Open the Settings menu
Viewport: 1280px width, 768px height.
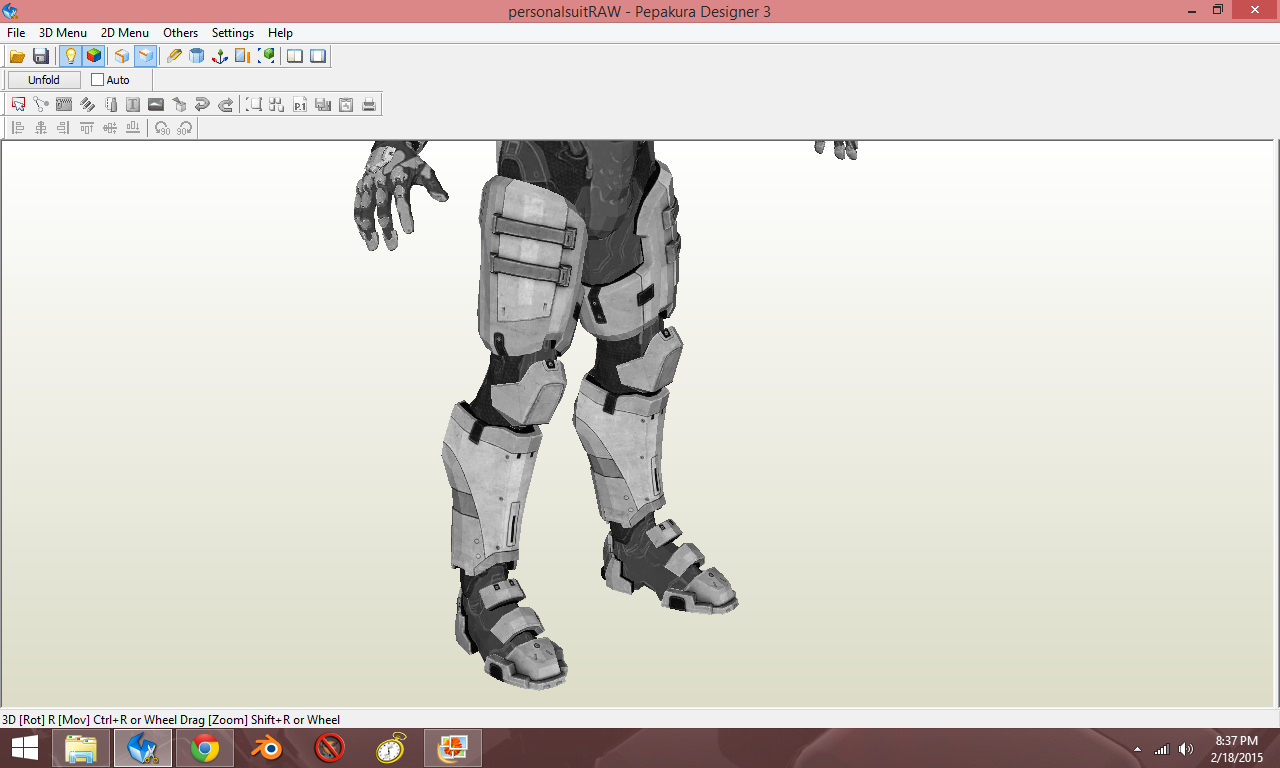click(x=233, y=33)
